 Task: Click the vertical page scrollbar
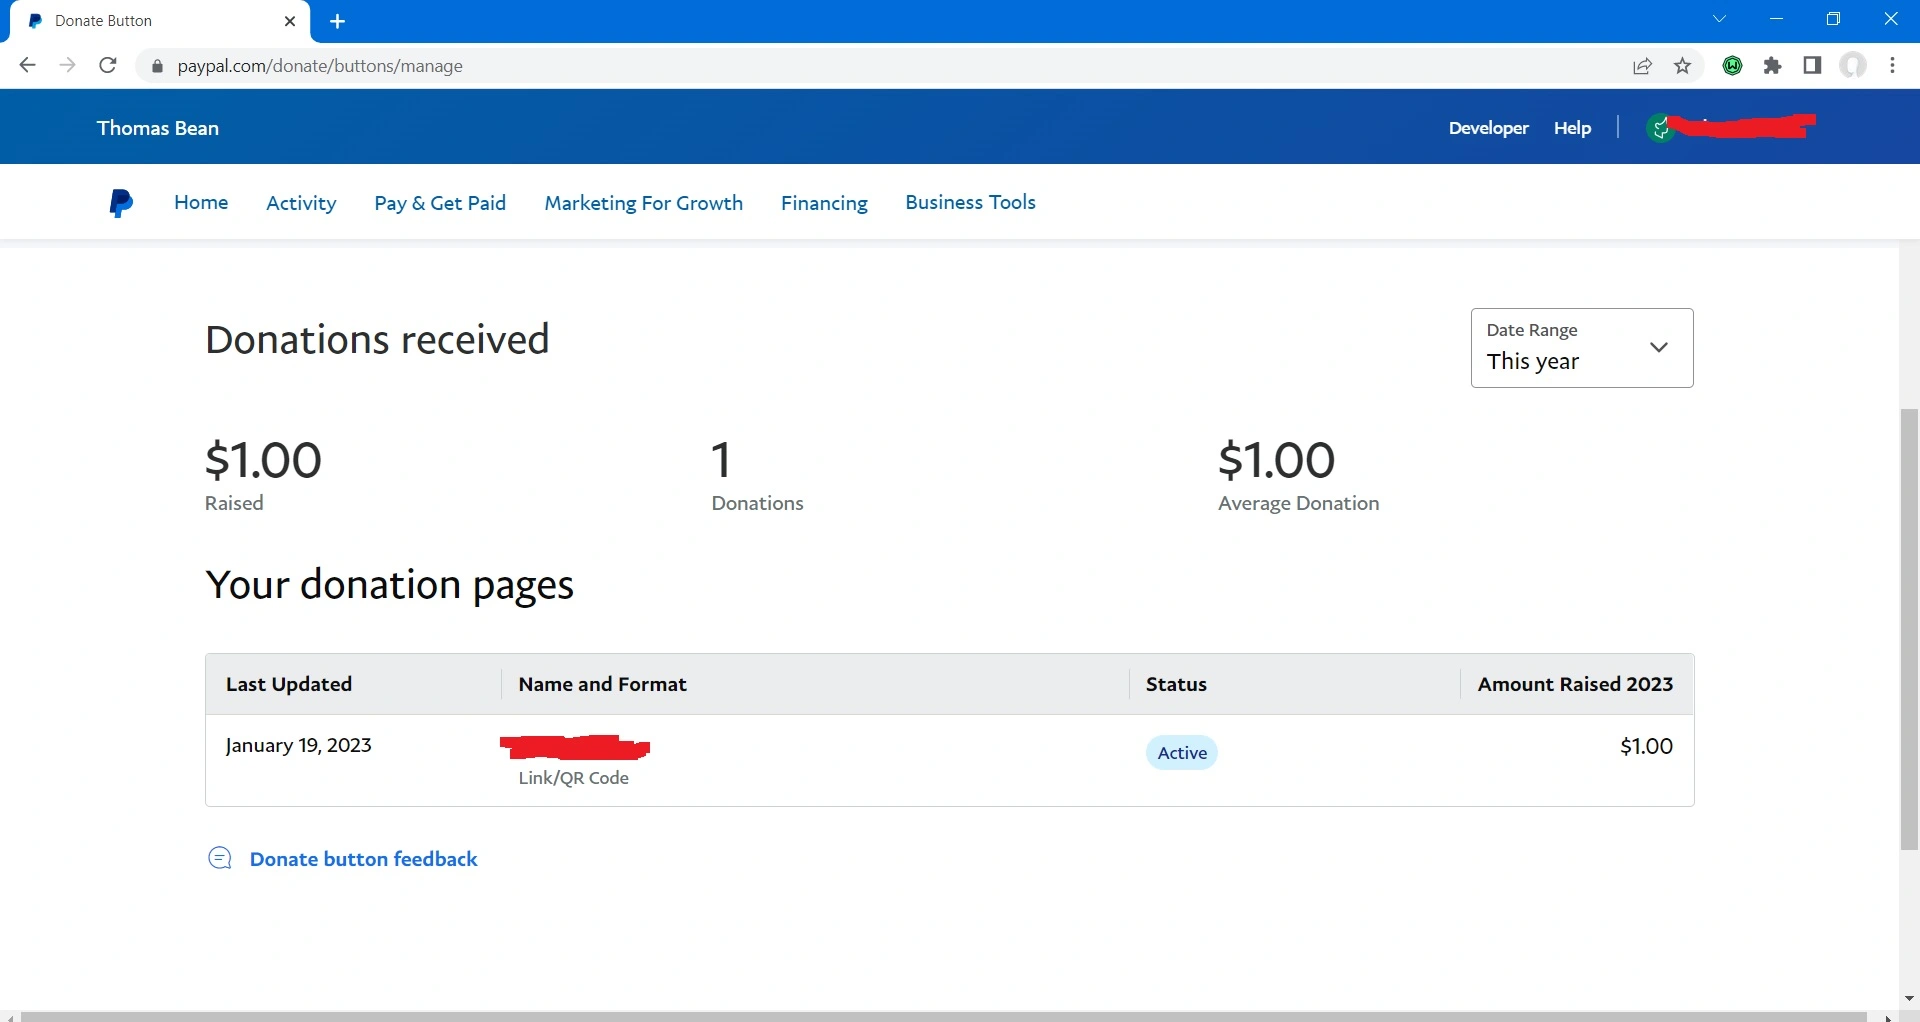[x=1909, y=629]
